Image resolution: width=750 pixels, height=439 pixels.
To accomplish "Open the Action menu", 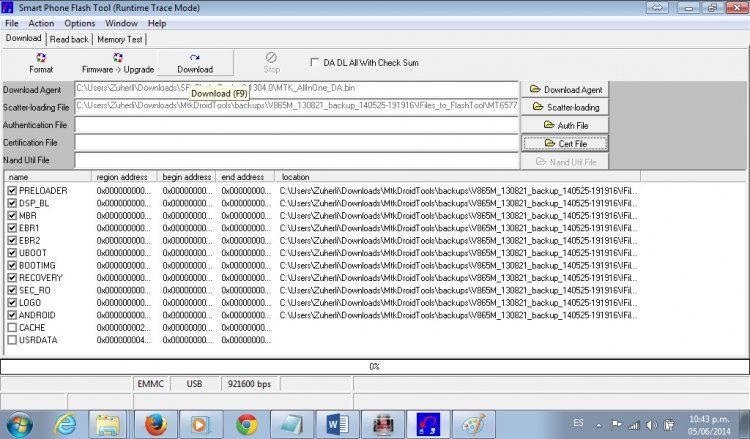I will 41,23.
